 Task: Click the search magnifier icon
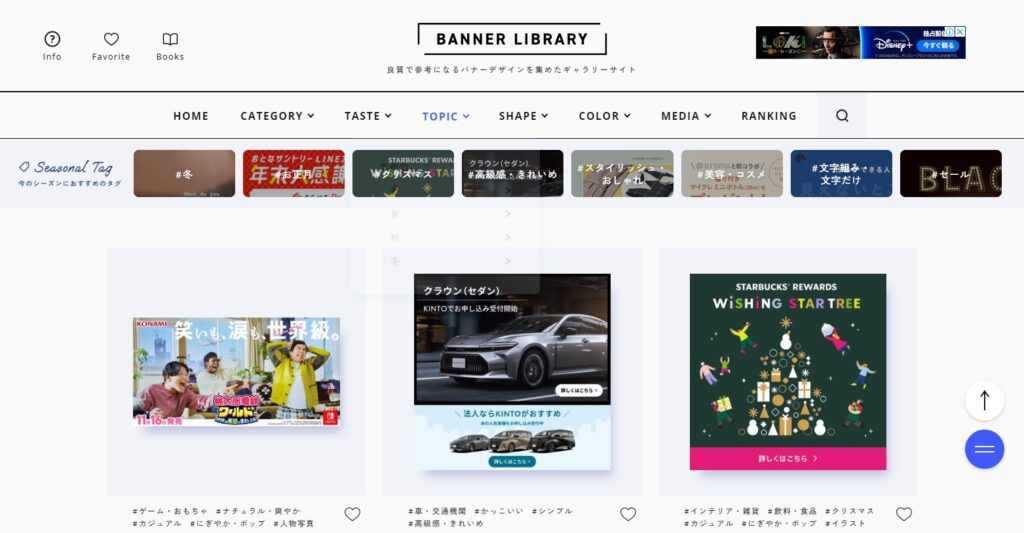point(842,116)
